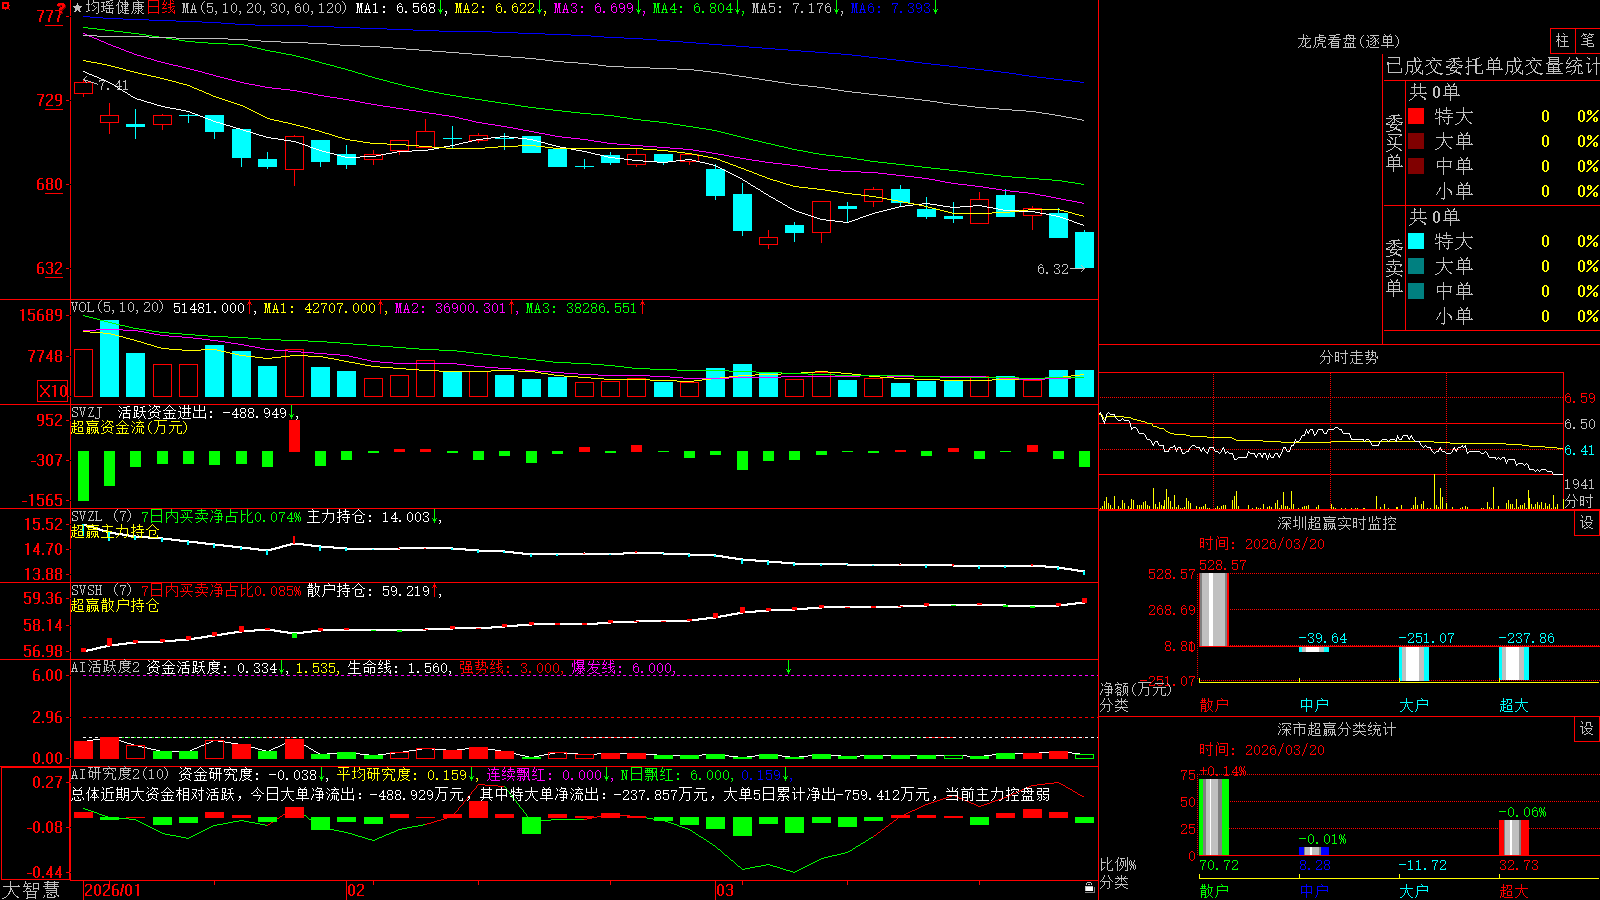
Task: Click the red 特大 swatch under 委买单
Action: coord(1416,116)
